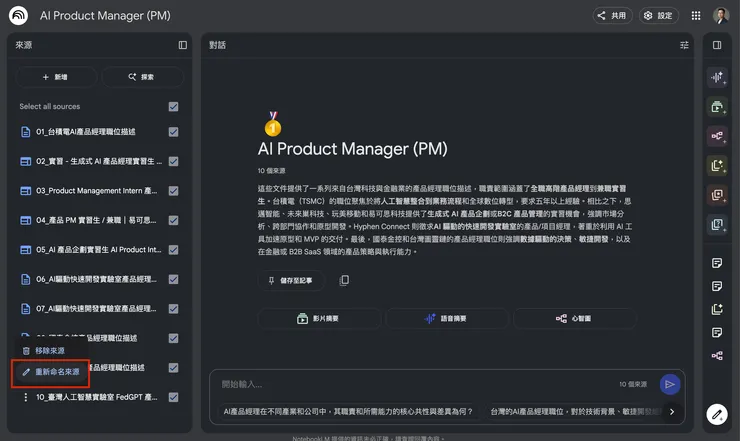Viewport: 740px width, 441px height.
Task: Open source 04_產品 PM 實習生 / 兼職
Action: [x=96, y=220]
